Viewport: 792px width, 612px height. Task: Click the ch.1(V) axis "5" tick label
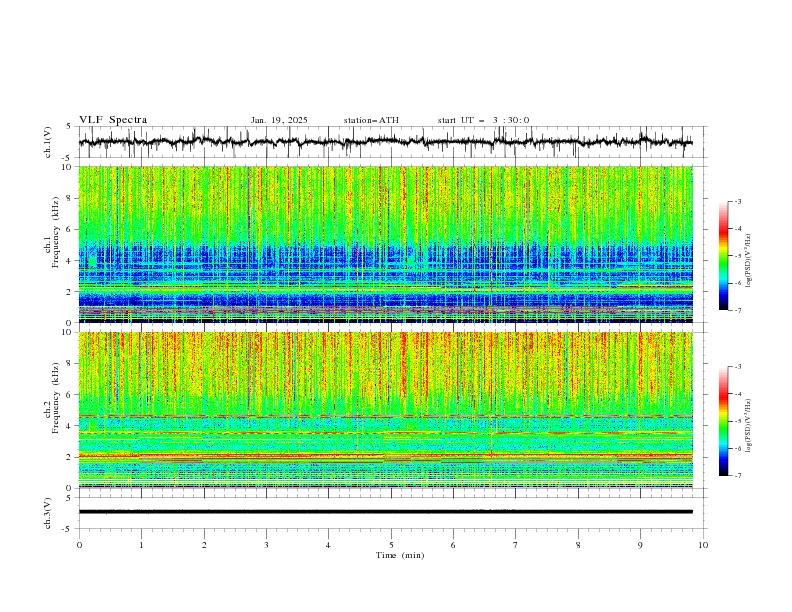point(69,127)
